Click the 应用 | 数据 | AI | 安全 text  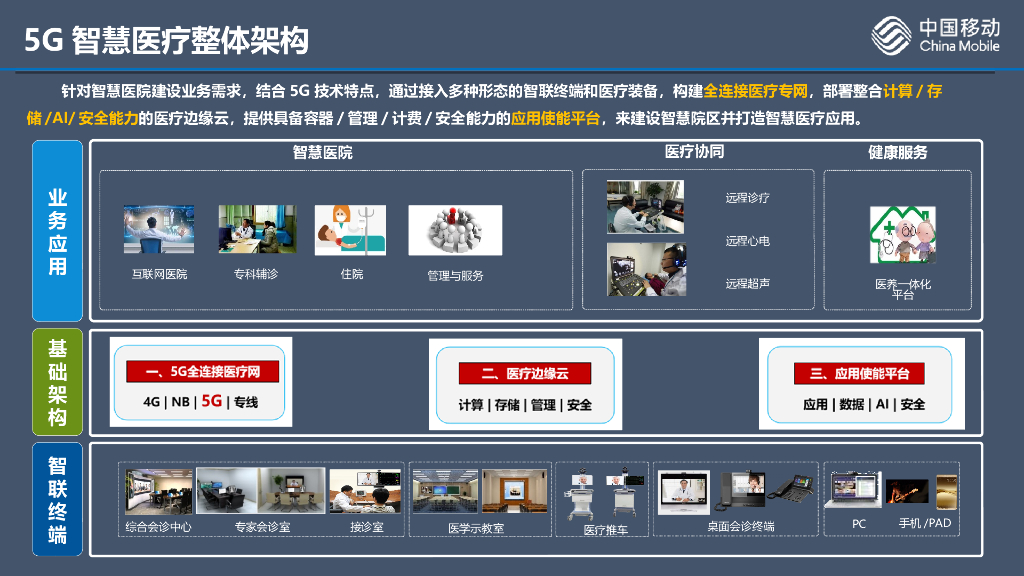[864, 404]
